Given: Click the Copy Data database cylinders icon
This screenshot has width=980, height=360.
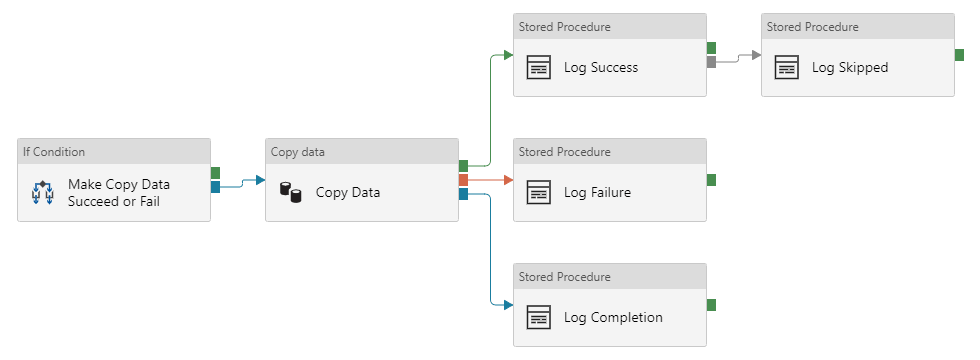Looking at the screenshot, I should [x=290, y=192].
